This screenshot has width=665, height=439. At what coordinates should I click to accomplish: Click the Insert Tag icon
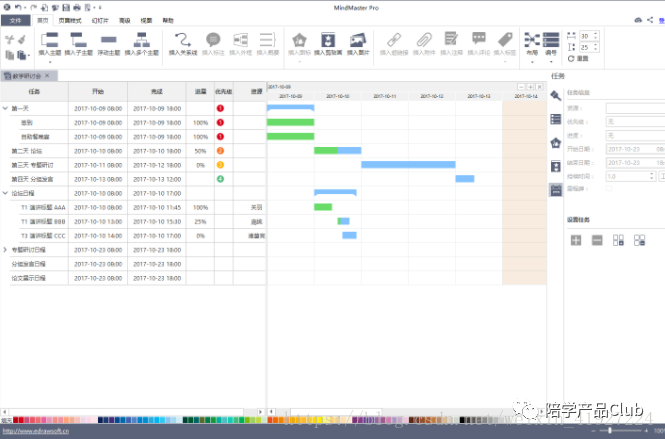point(505,39)
